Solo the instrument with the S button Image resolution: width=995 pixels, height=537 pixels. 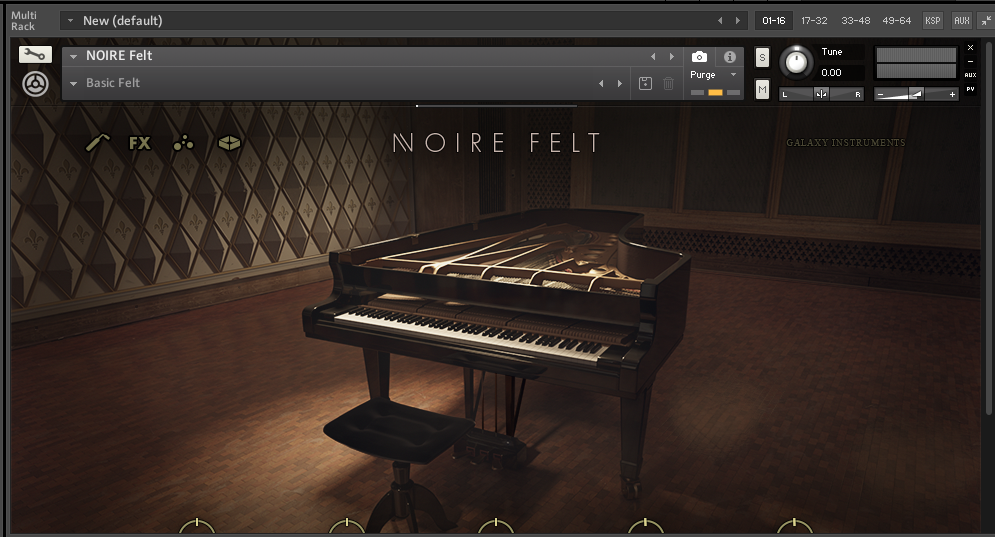pyautogui.click(x=762, y=58)
